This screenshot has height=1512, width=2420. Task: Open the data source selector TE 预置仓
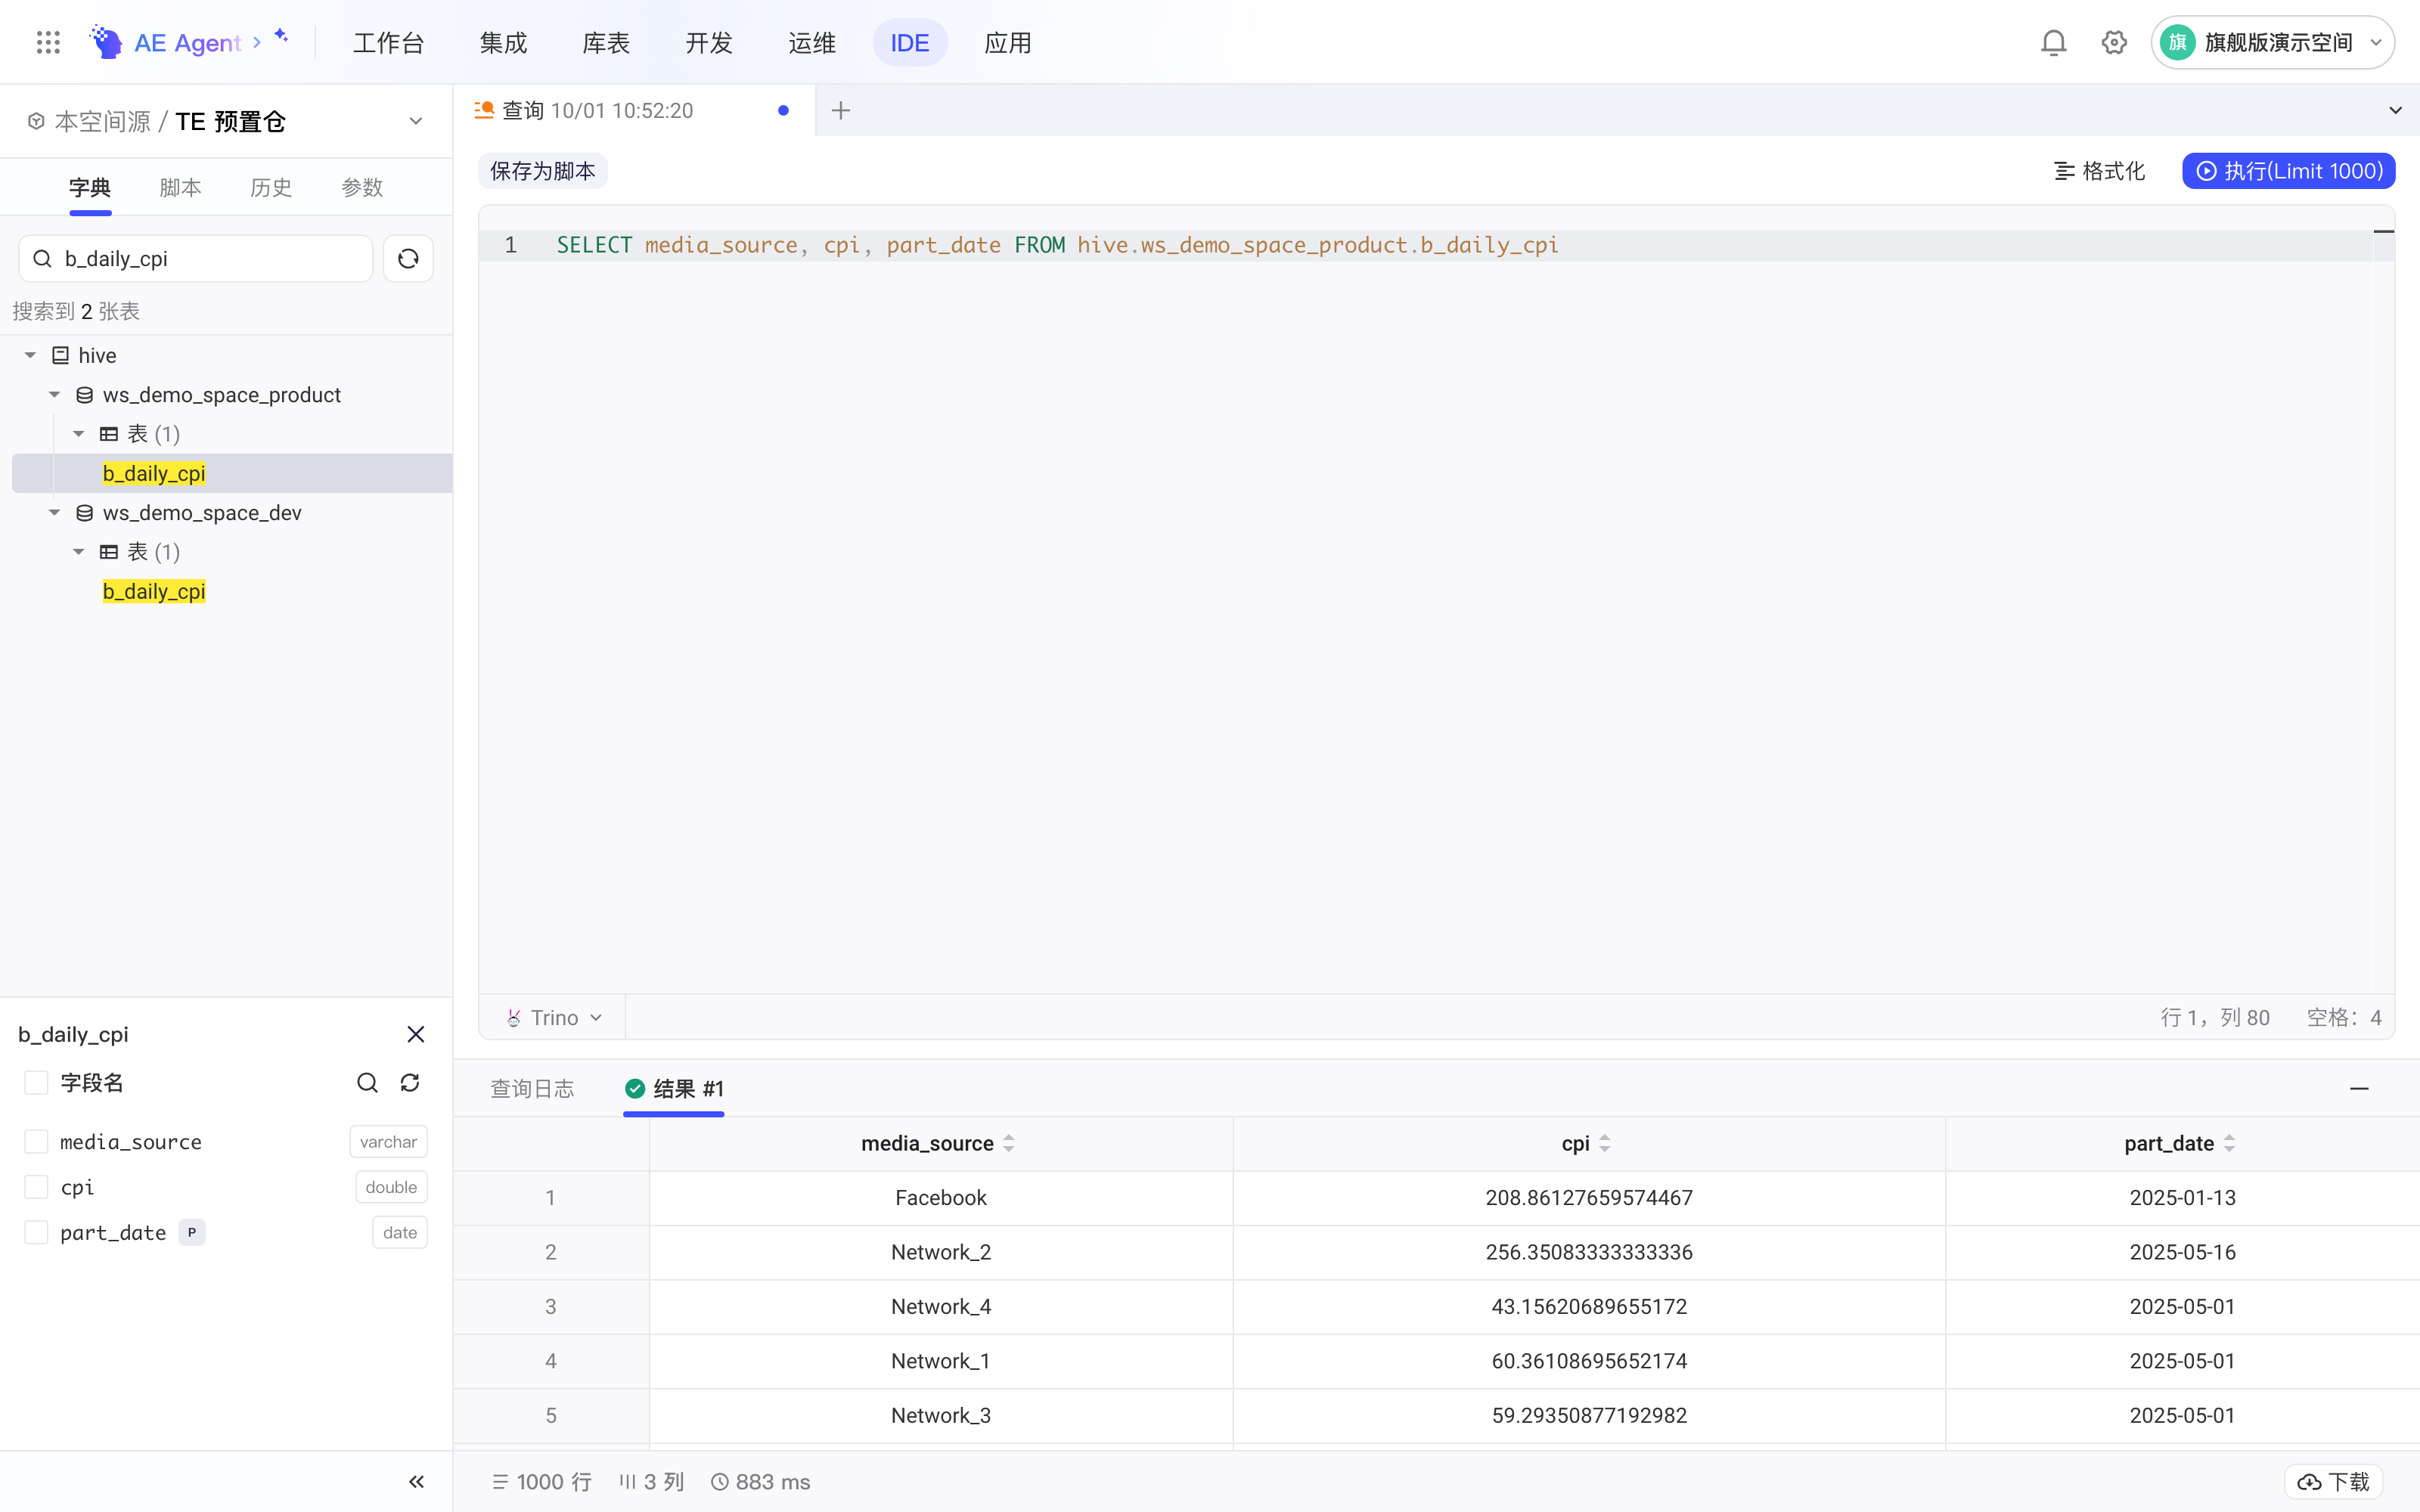pos(226,121)
